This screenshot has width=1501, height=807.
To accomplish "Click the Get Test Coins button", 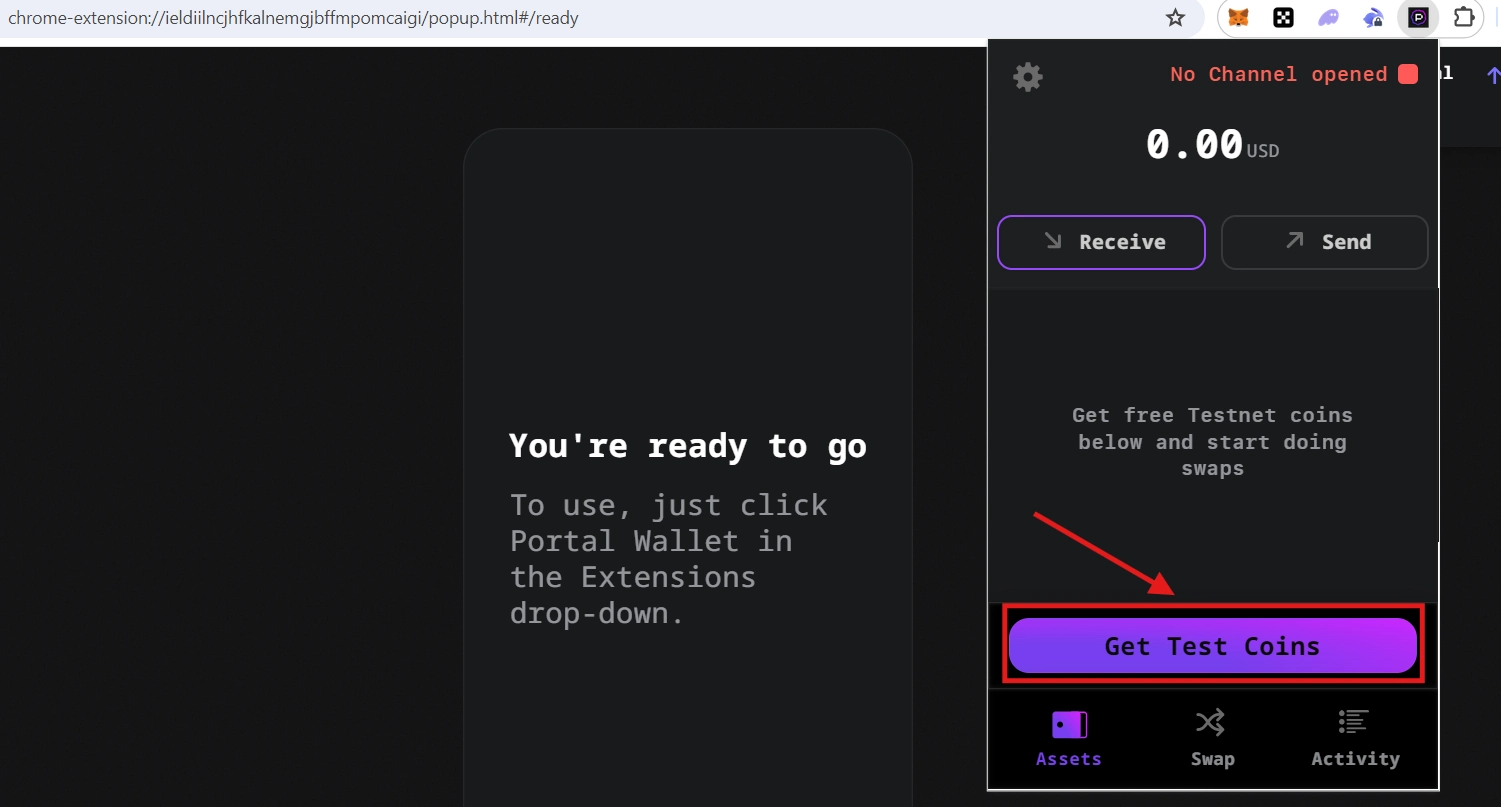I will click(x=1213, y=646).
